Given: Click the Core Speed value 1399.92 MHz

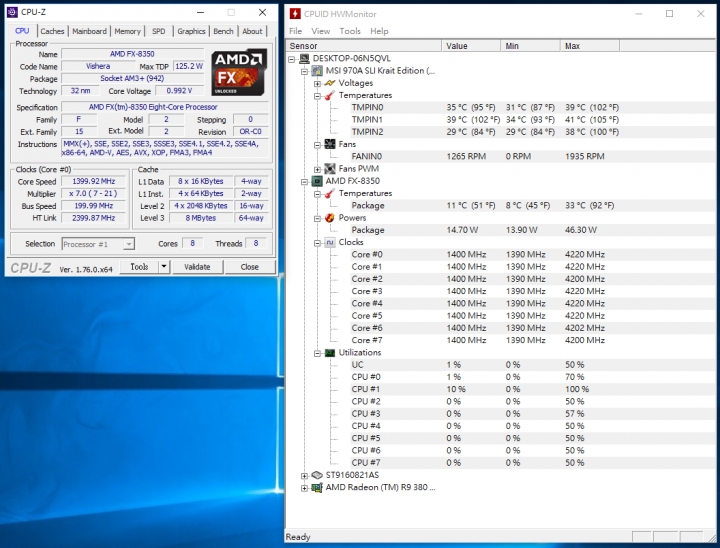Looking at the screenshot, I should click(94, 181).
